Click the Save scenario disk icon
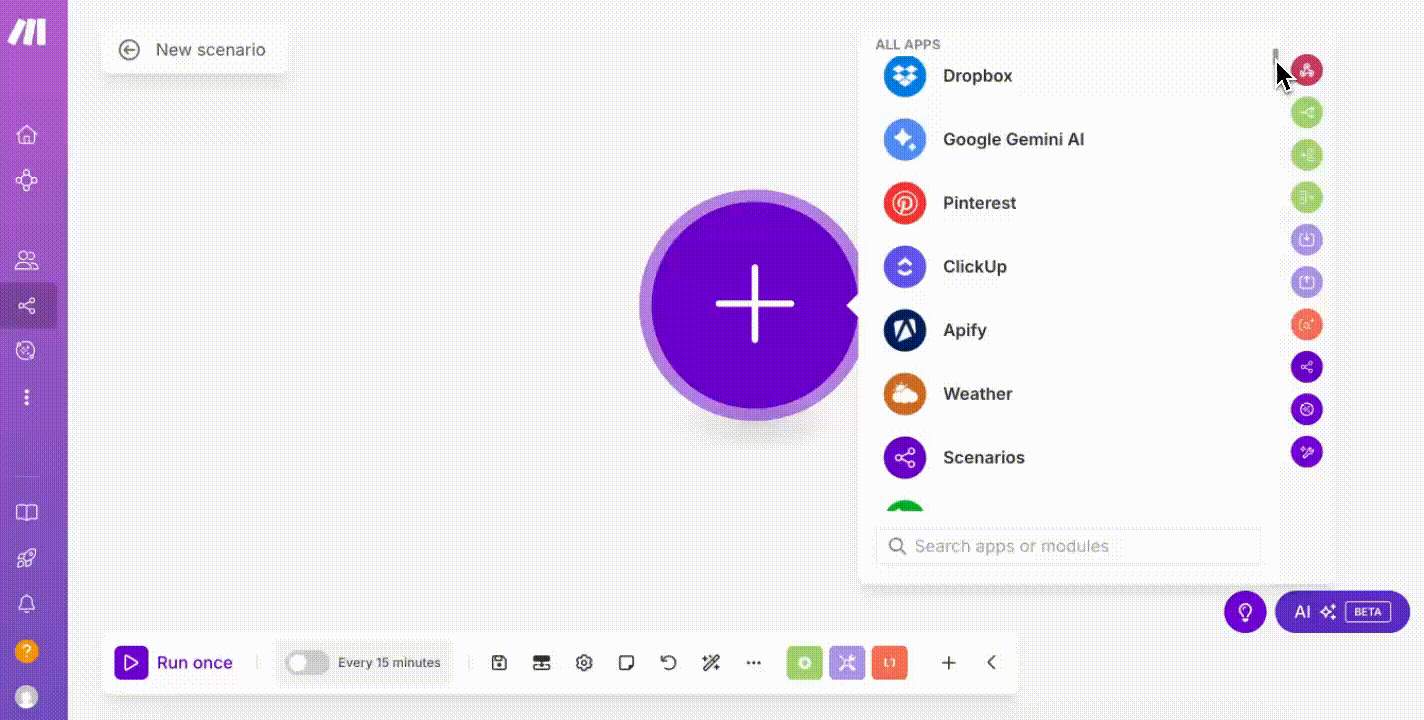The image size is (1424, 720). (x=500, y=662)
